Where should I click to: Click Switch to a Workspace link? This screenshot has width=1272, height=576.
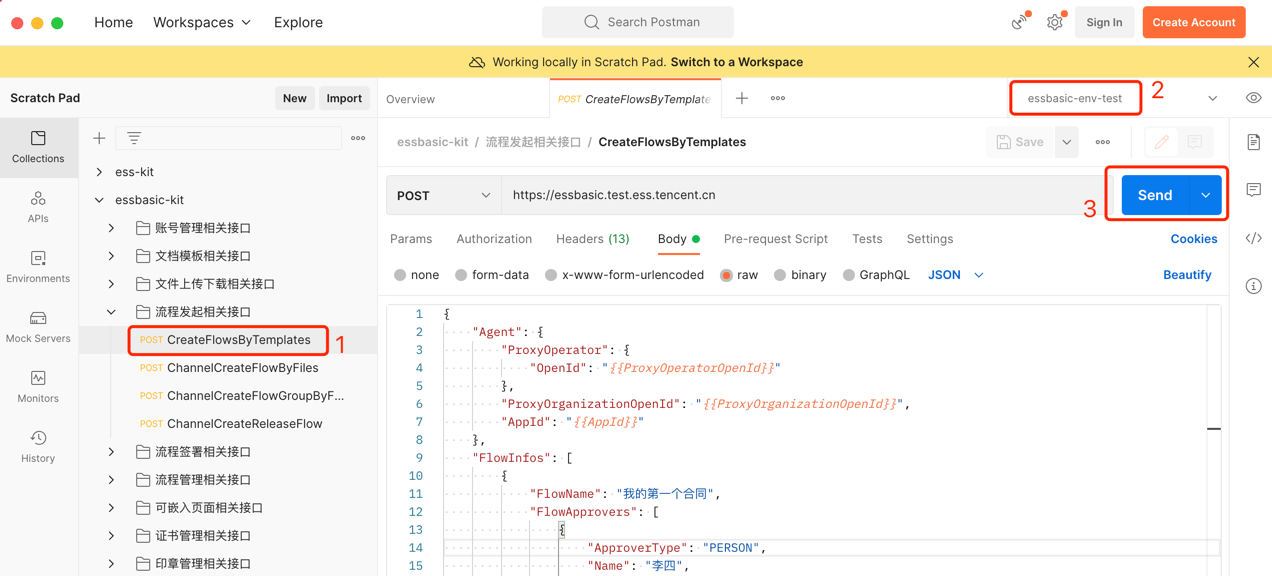[737, 62]
